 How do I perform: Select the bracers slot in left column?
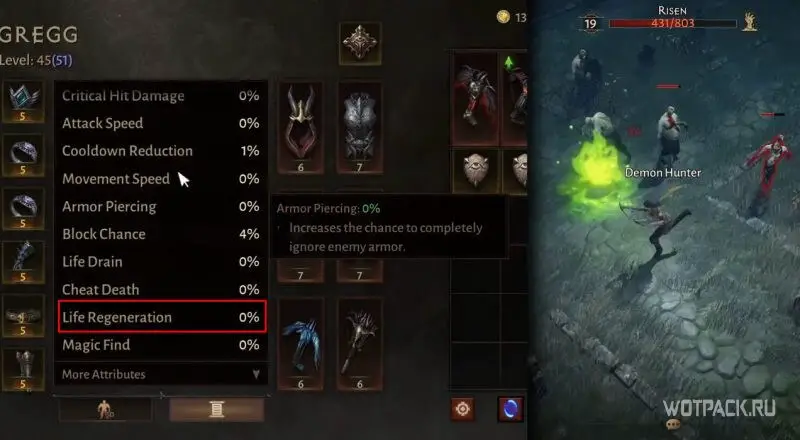[23, 262]
